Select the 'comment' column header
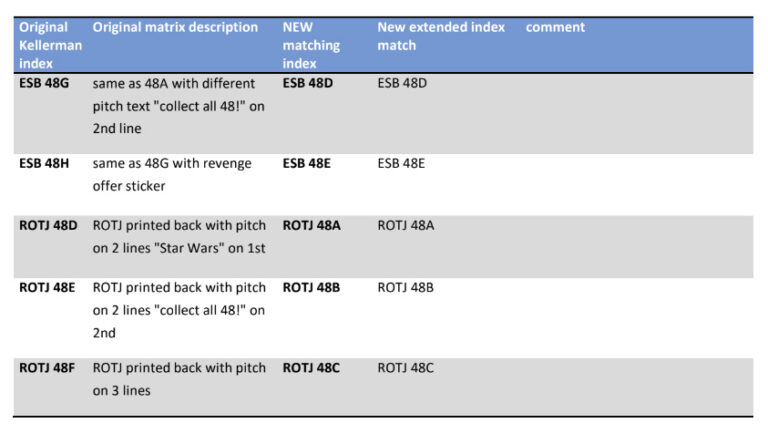 point(555,27)
